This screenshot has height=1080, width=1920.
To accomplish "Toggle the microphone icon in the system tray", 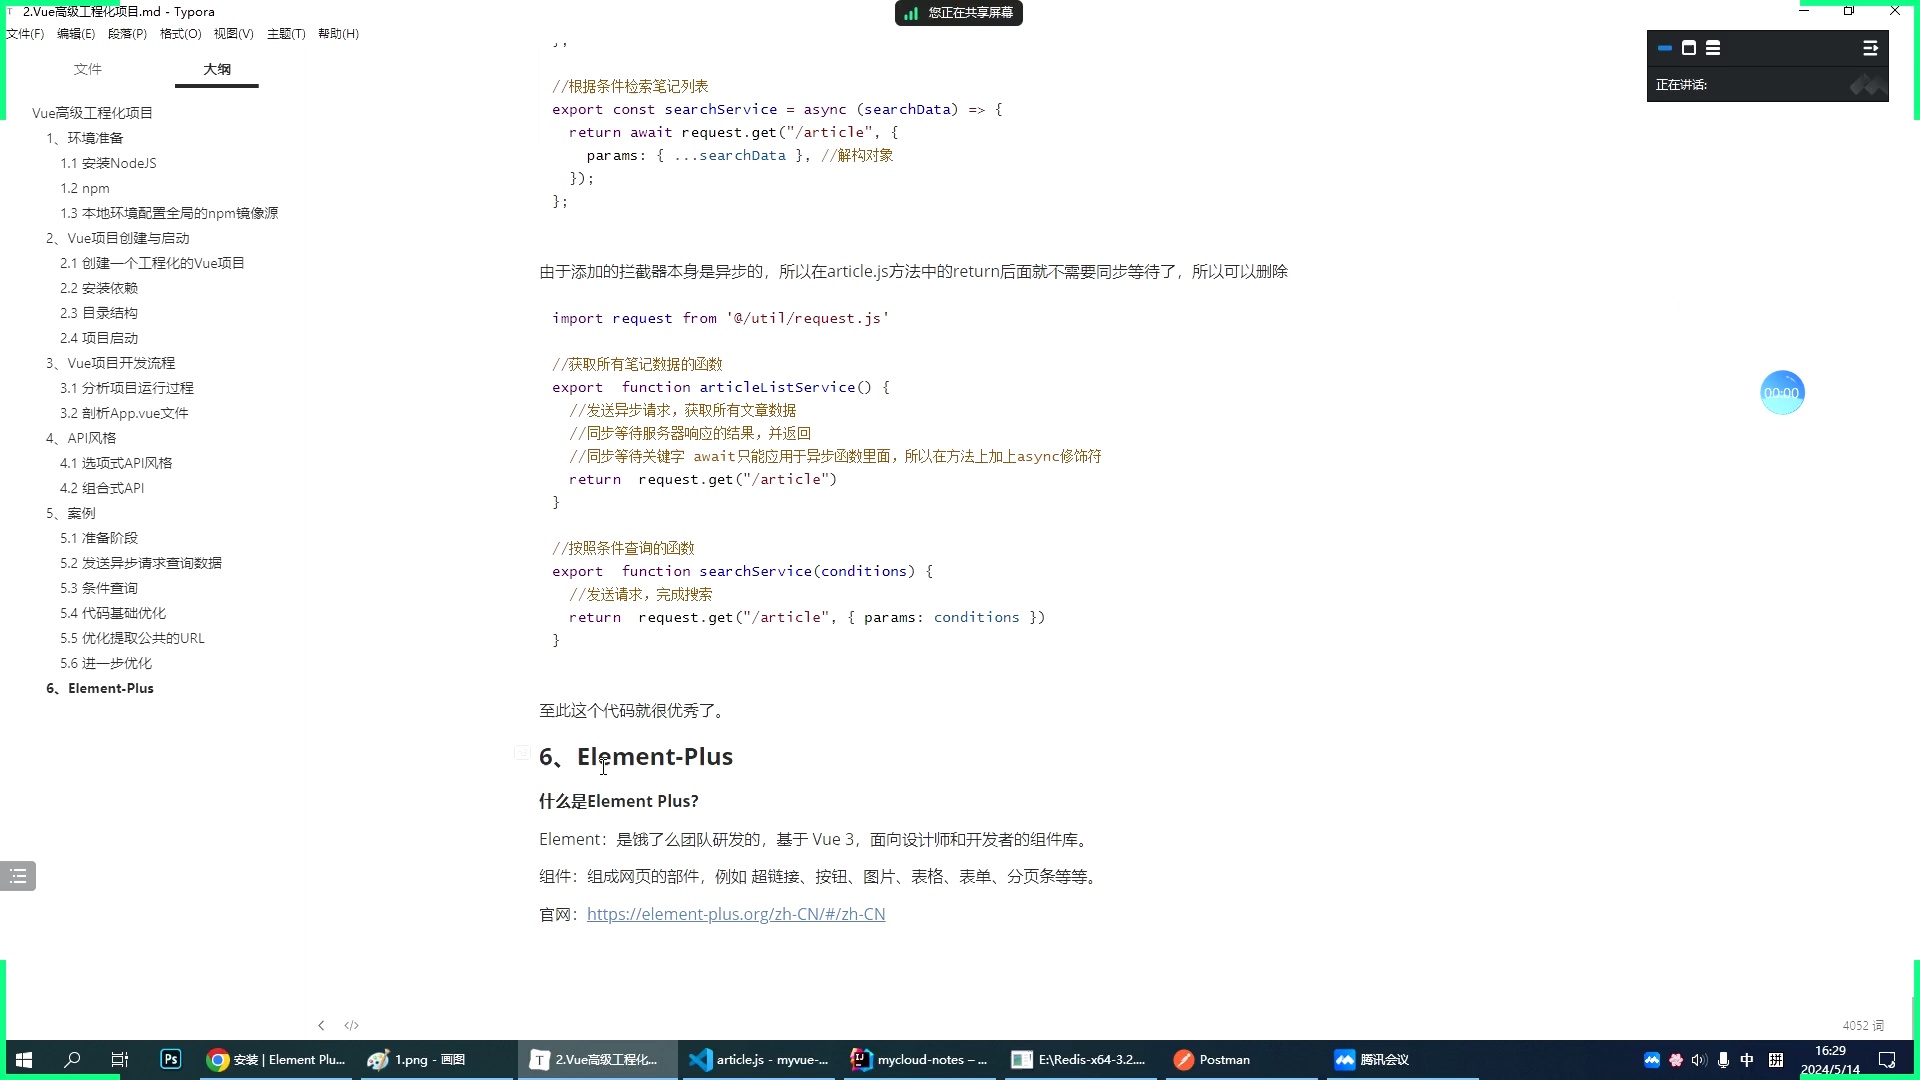I will (x=1723, y=1059).
